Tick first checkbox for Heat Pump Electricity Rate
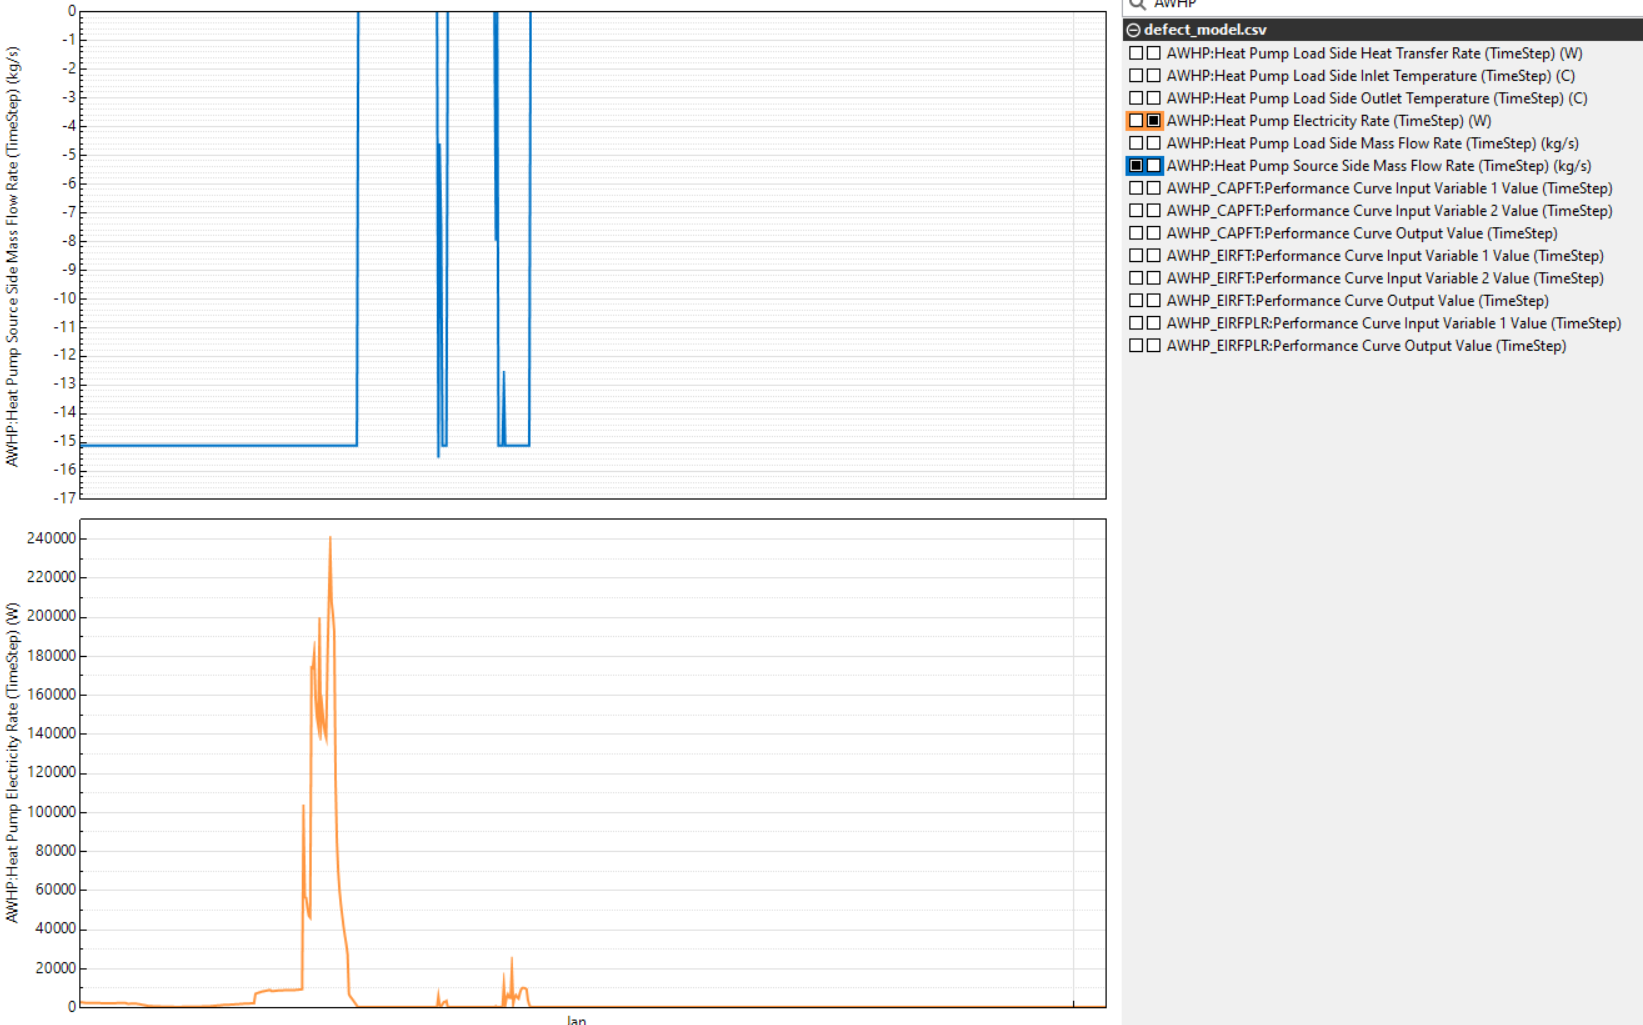The height and width of the screenshot is (1025, 1643). pyautogui.click(x=1136, y=121)
